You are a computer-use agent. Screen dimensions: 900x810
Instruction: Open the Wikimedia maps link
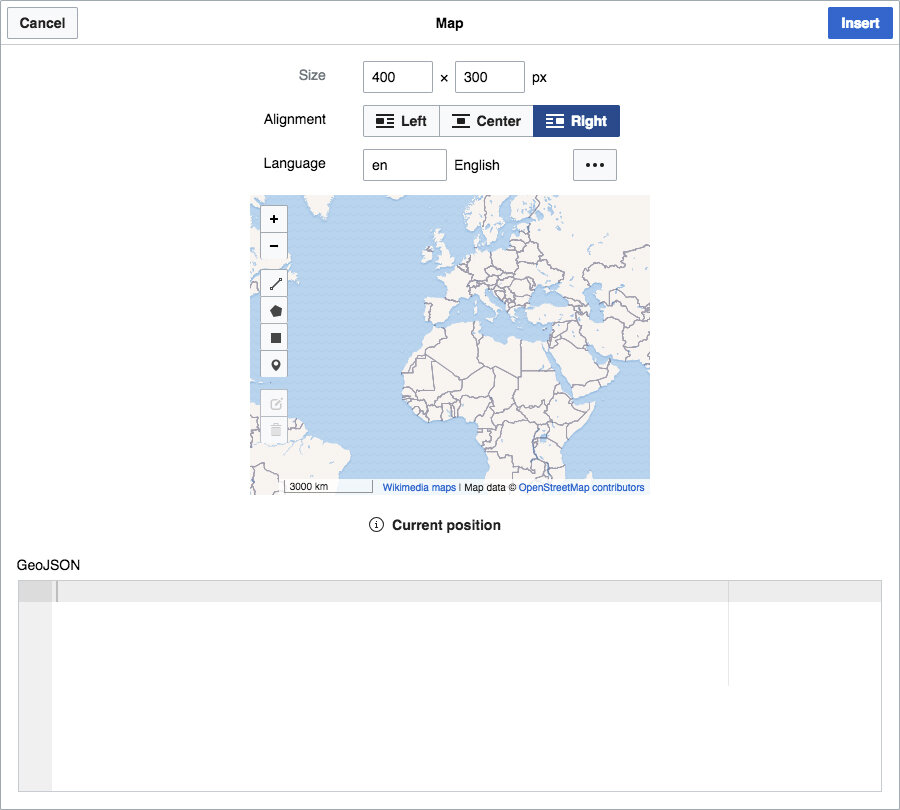[x=419, y=487]
